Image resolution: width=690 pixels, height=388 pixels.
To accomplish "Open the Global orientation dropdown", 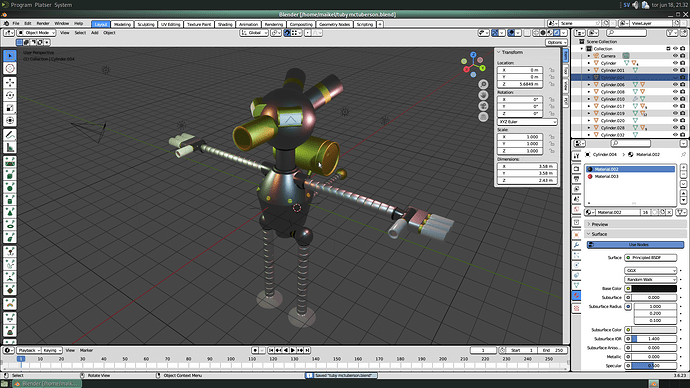I will click(254, 33).
